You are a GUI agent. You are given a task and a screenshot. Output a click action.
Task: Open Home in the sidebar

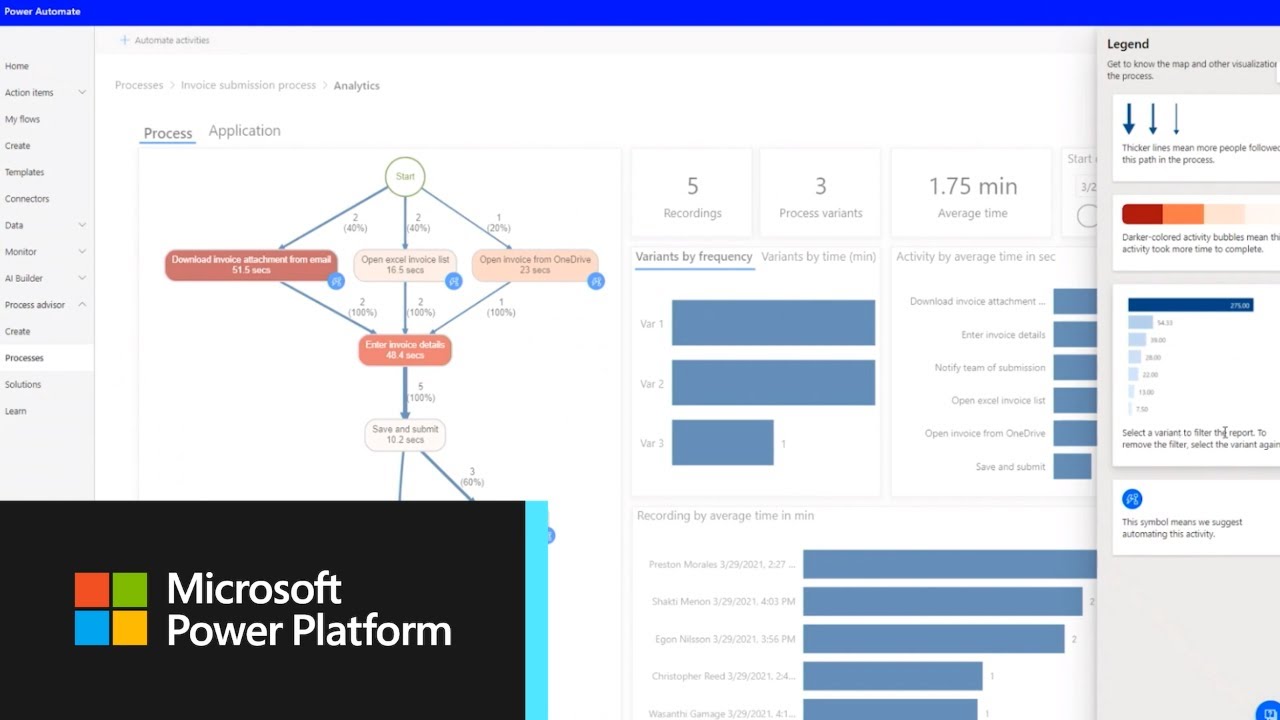coord(17,66)
